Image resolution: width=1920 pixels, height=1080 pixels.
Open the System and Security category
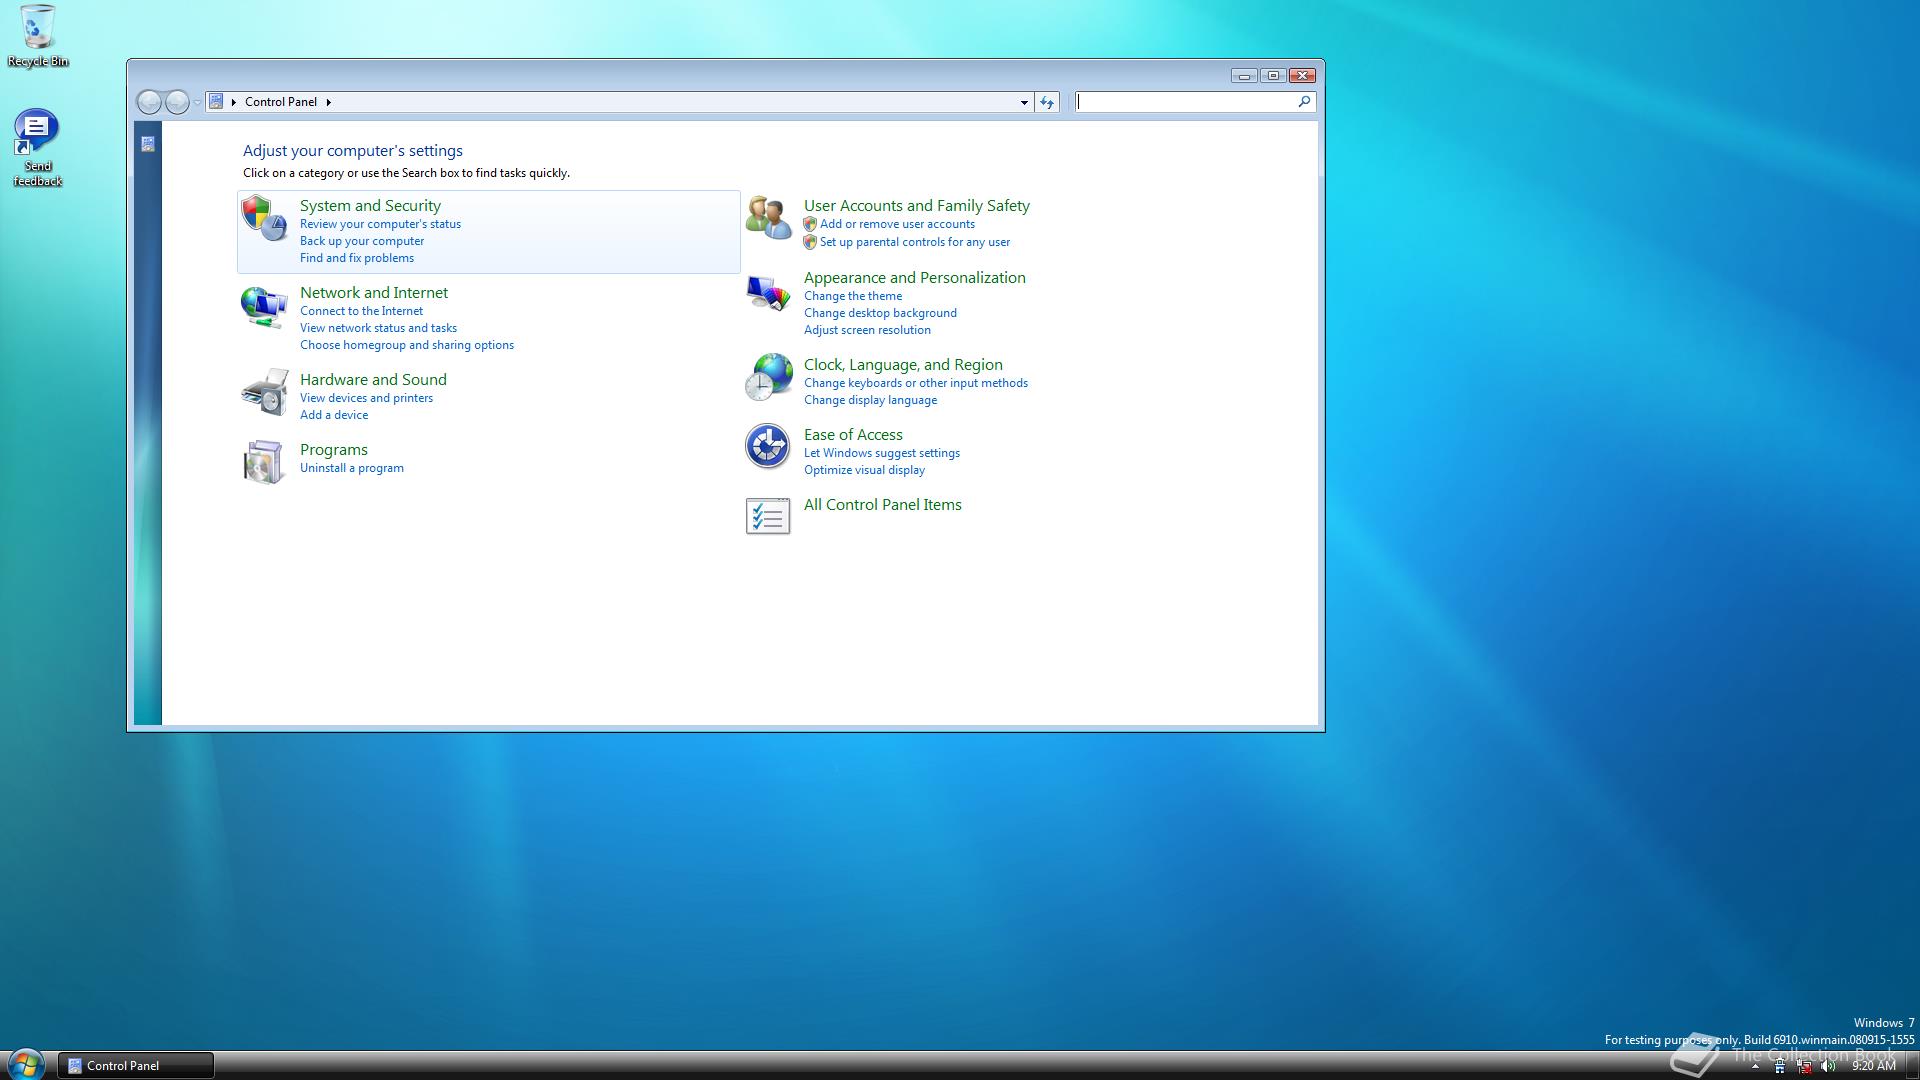370,205
